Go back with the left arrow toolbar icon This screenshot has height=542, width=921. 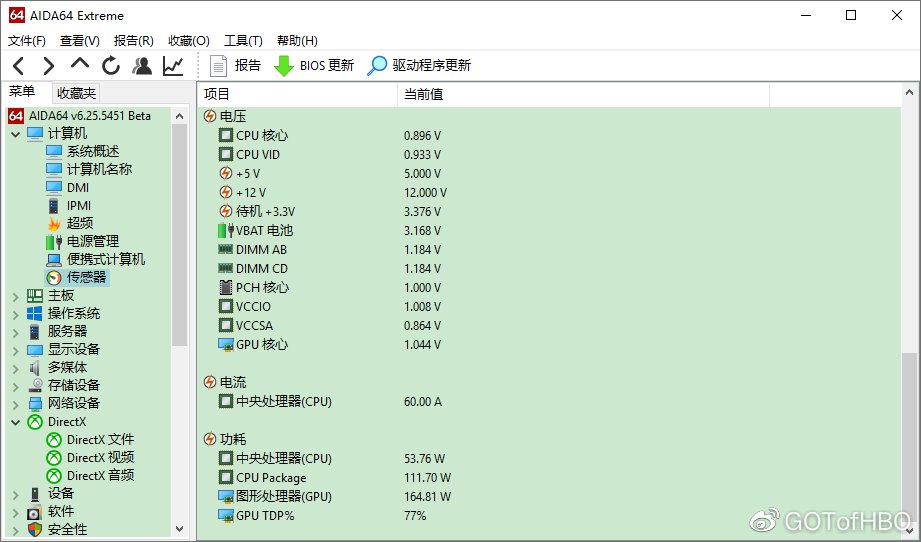pyautogui.click(x=19, y=66)
